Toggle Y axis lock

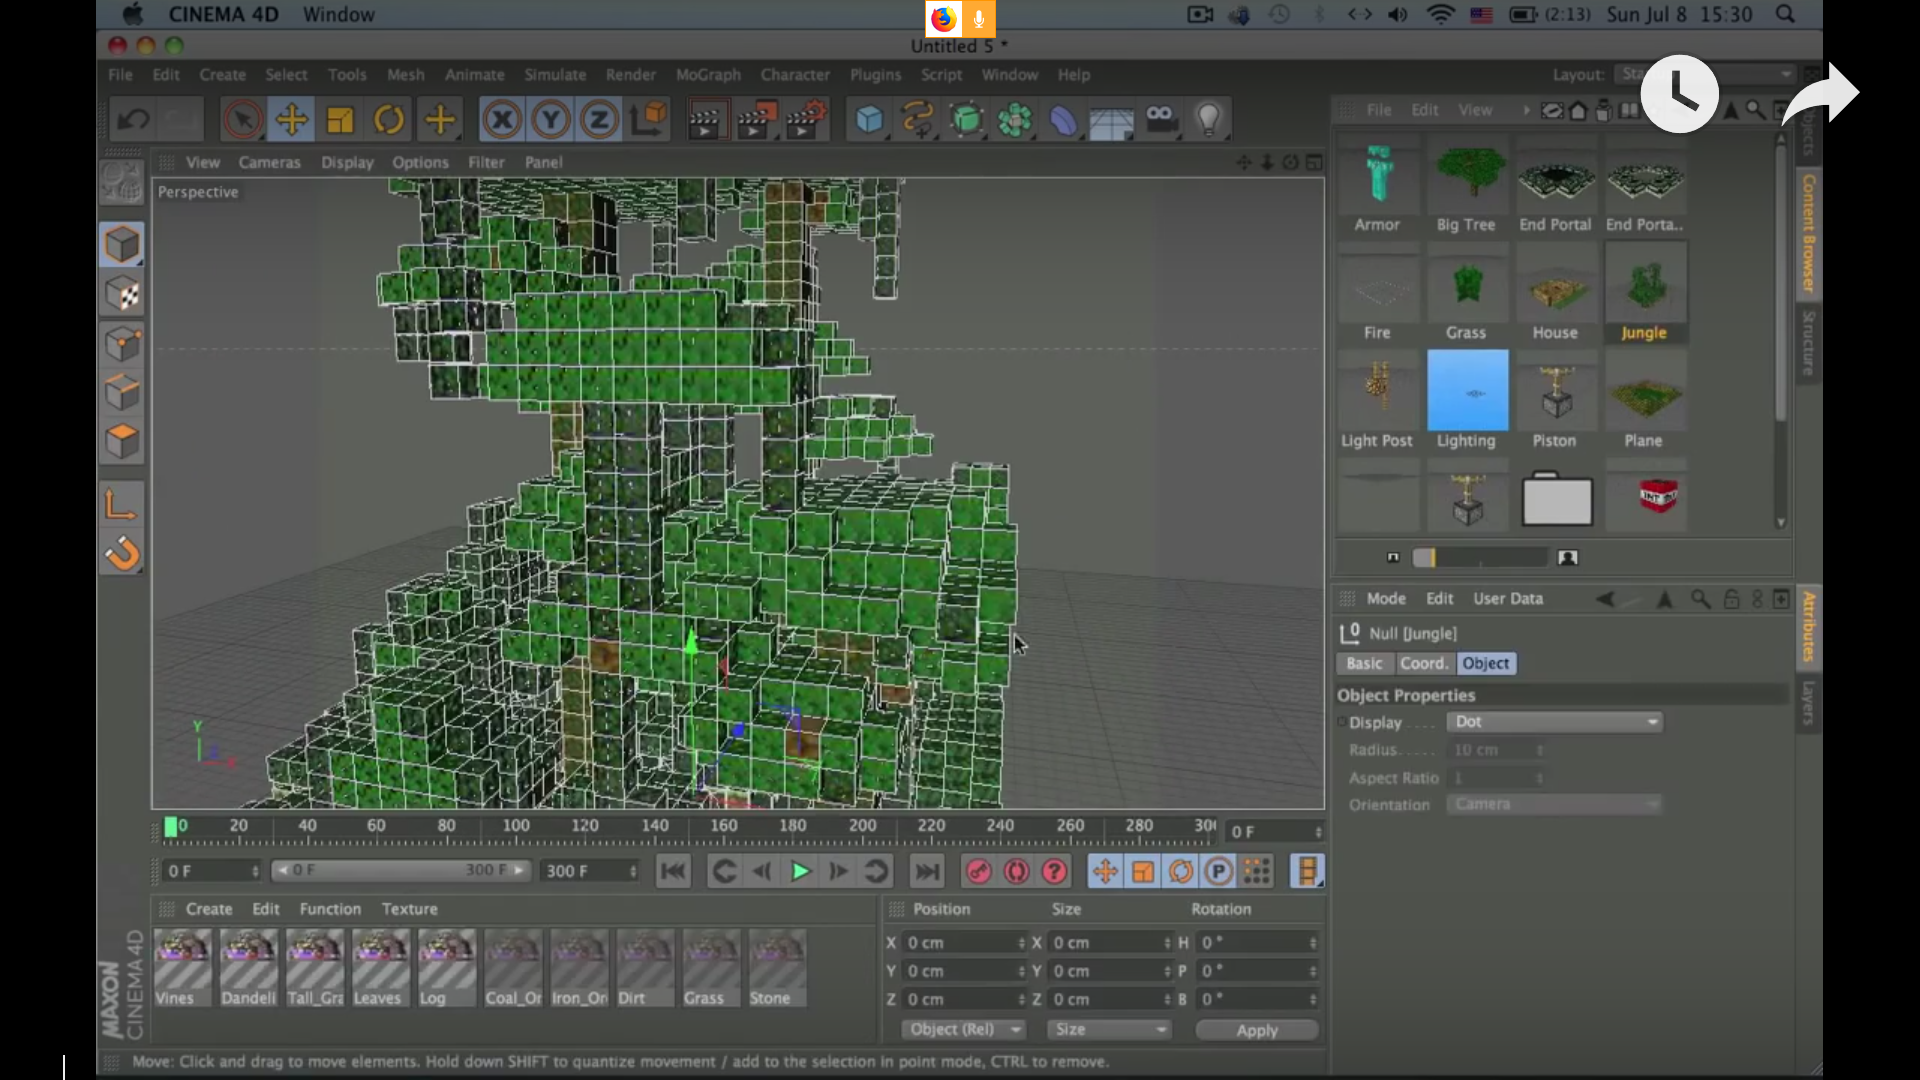tap(550, 120)
